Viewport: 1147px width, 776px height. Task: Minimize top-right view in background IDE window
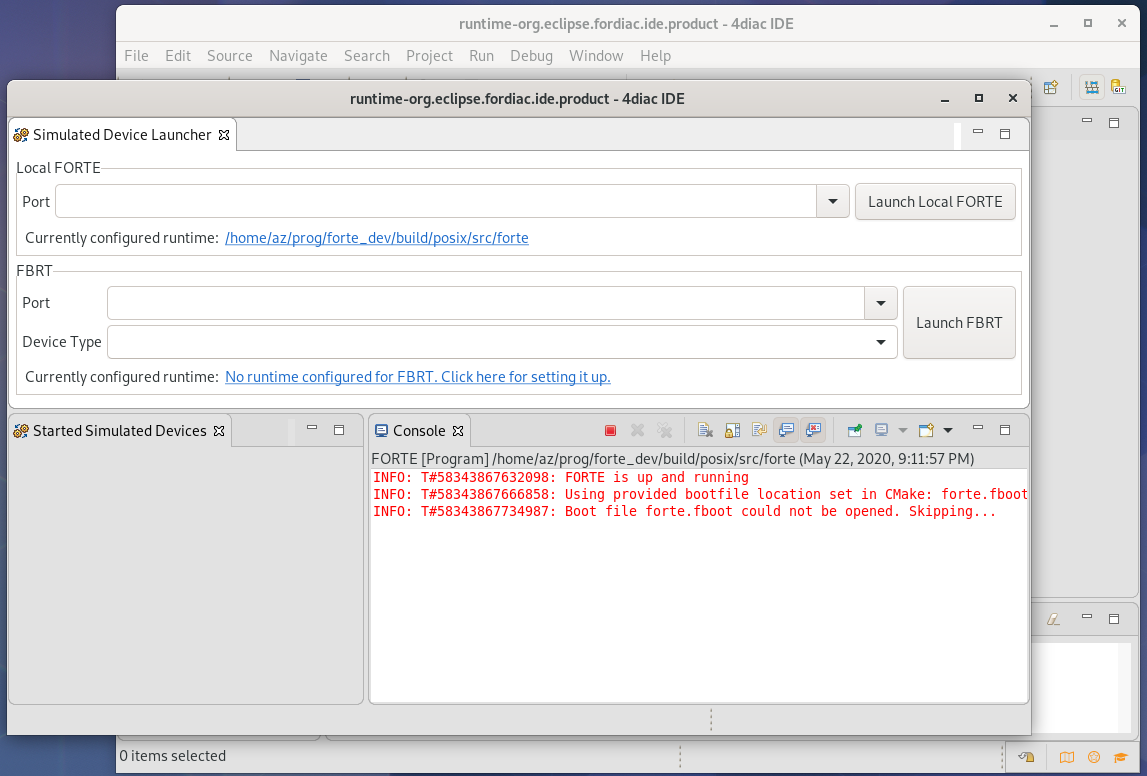tap(1087, 121)
